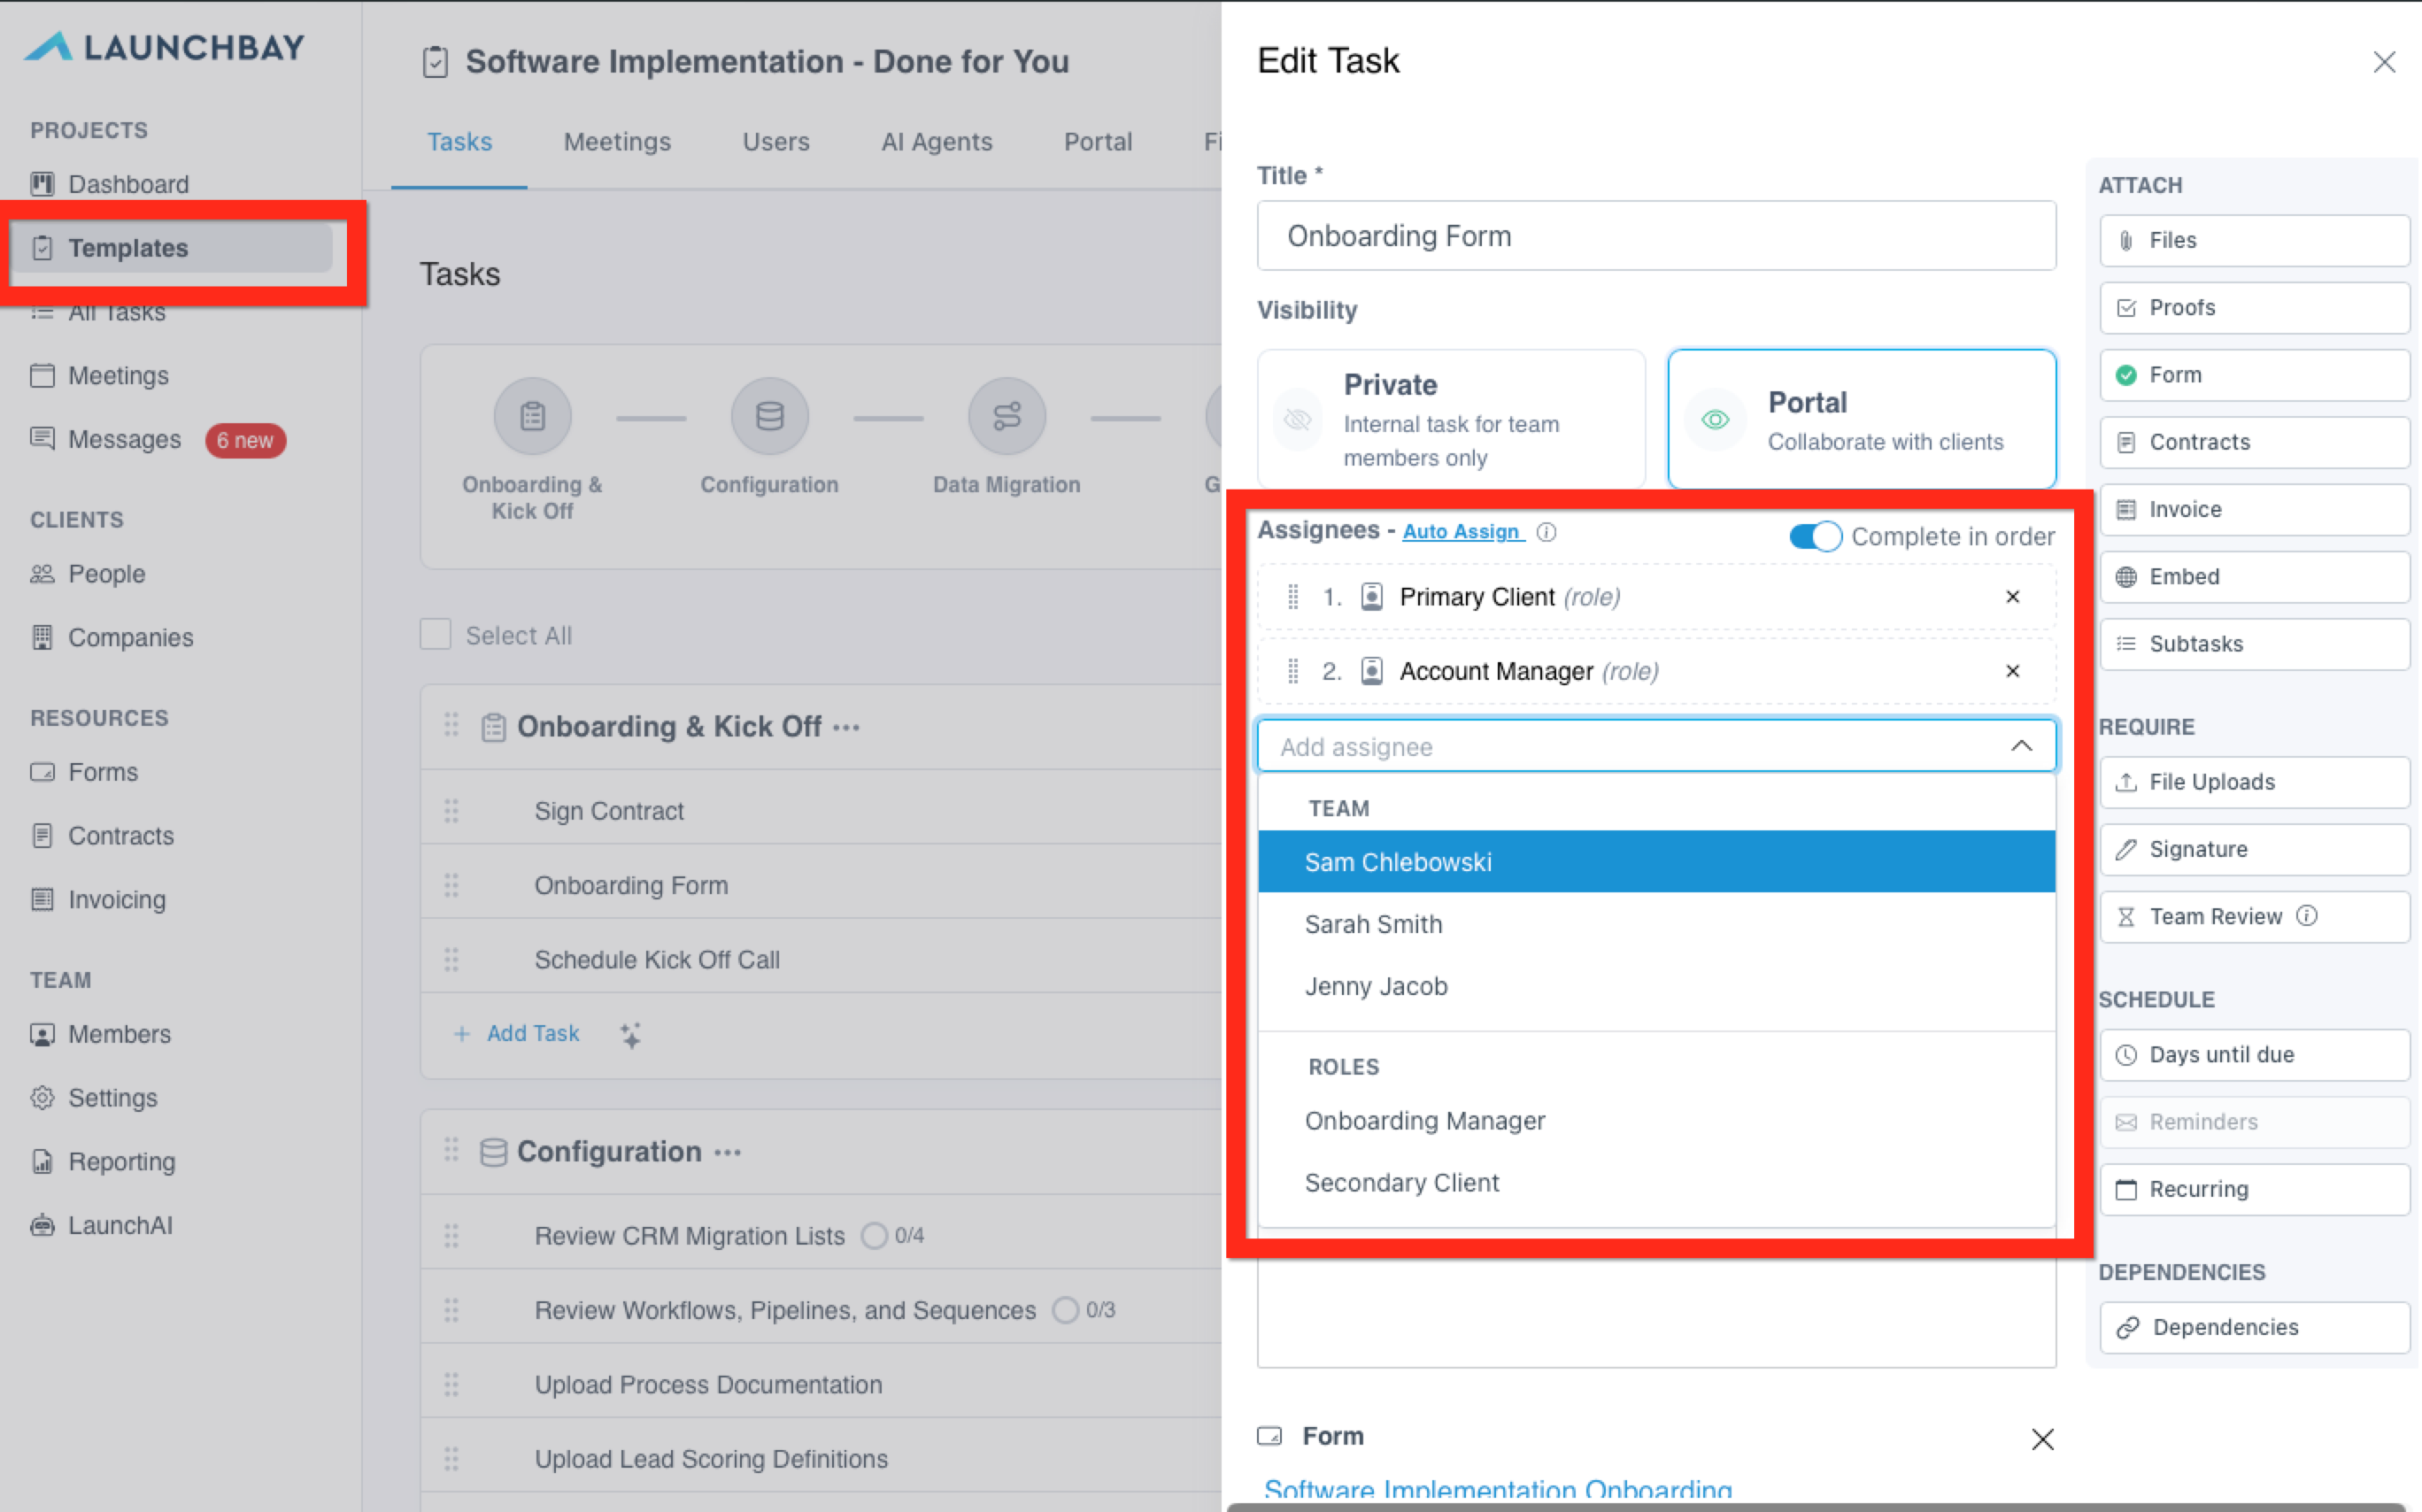The width and height of the screenshot is (2422, 1512).
Task: Remove Primary Client assignee with X icon
Action: coord(2013,597)
